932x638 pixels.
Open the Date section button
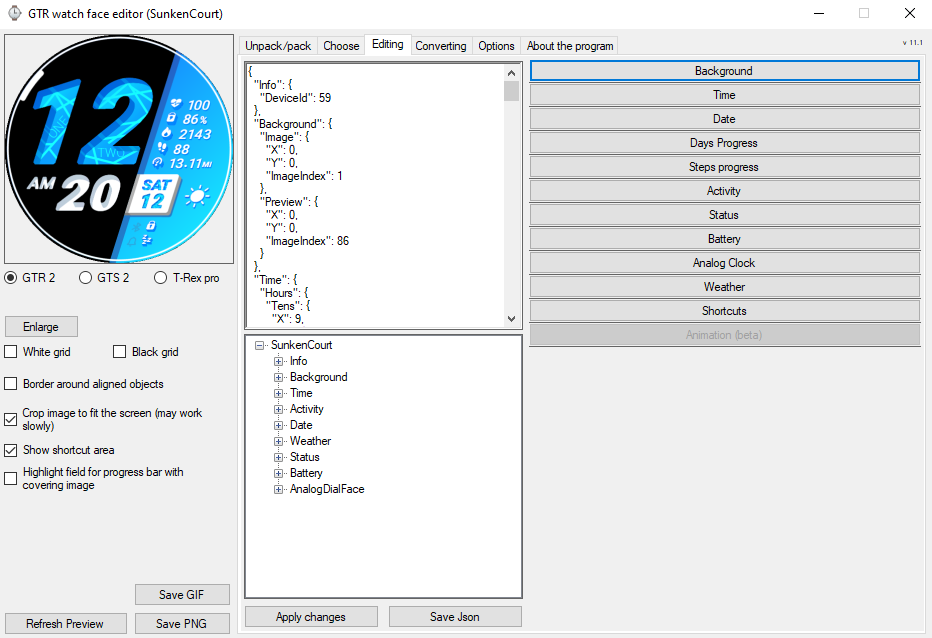pyautogui.click(x=725, y=119)
